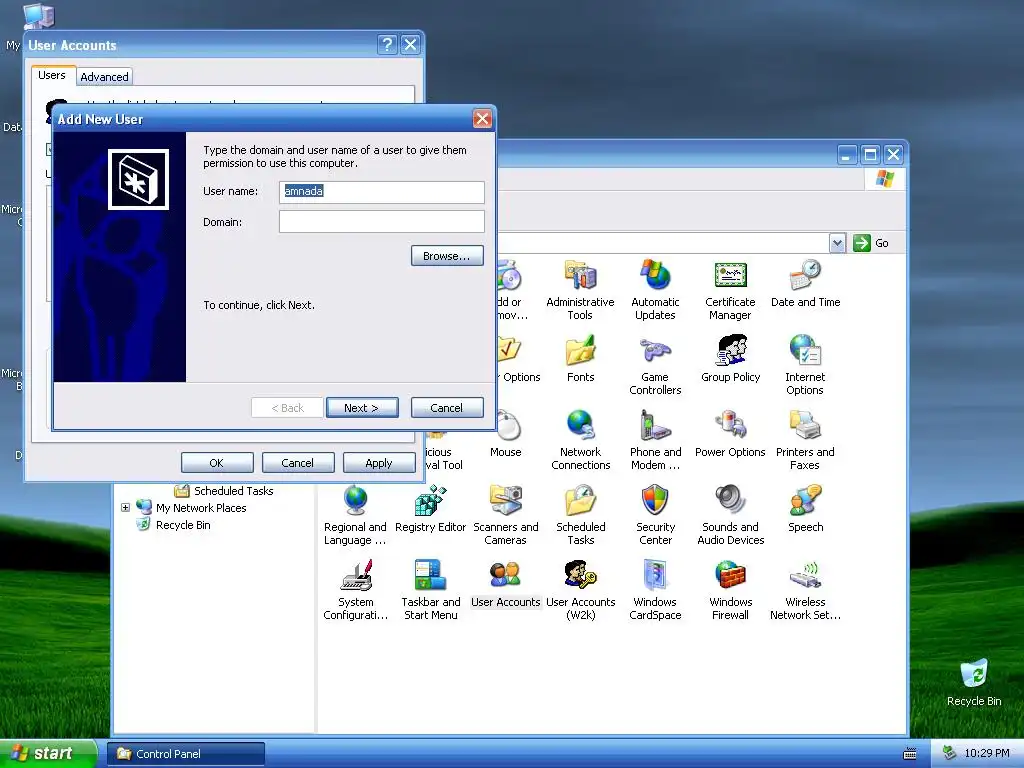Select the highlighted User Accounts icon
Screen dimensions: 1024x768
point(505,583)
